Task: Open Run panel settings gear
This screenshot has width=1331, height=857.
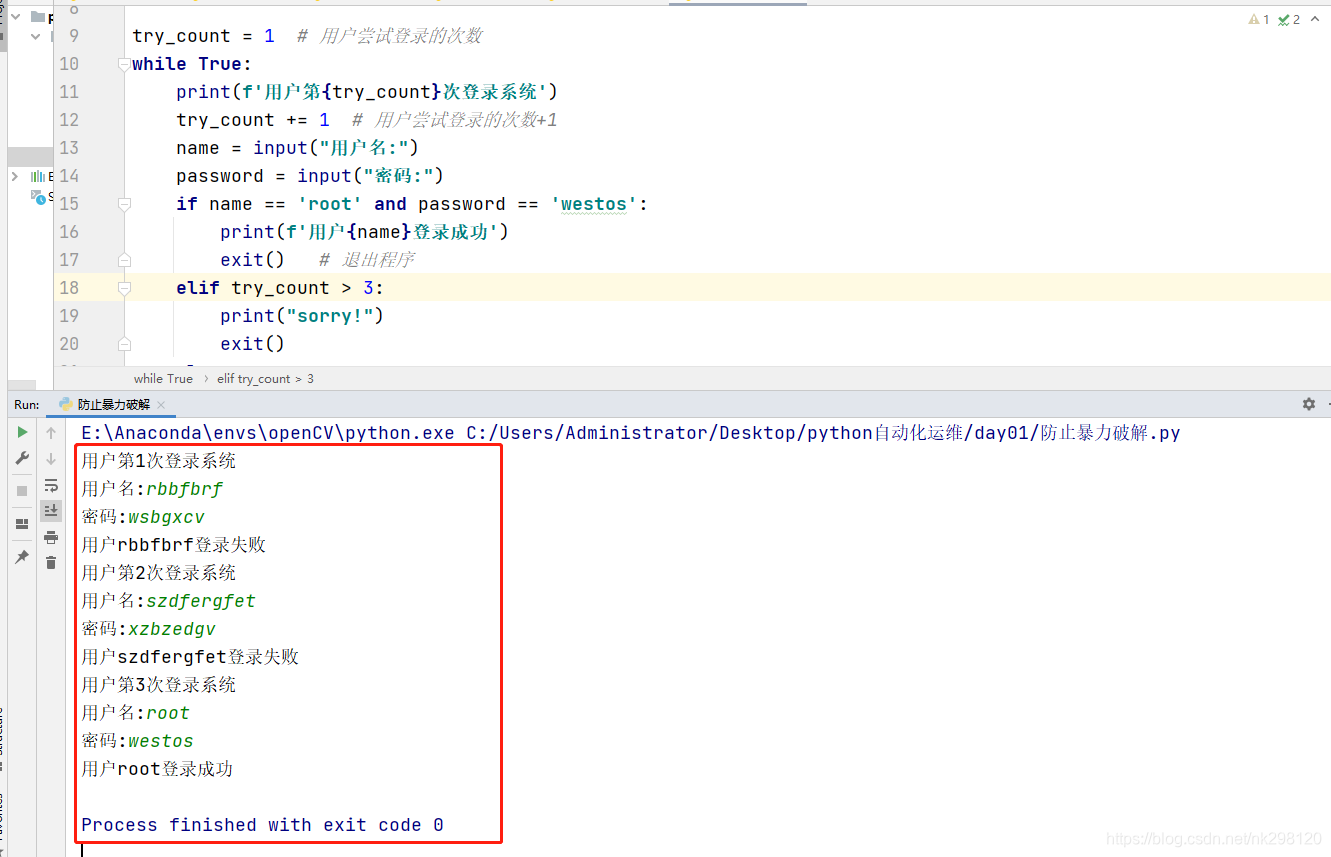Action: [1309, 404]
